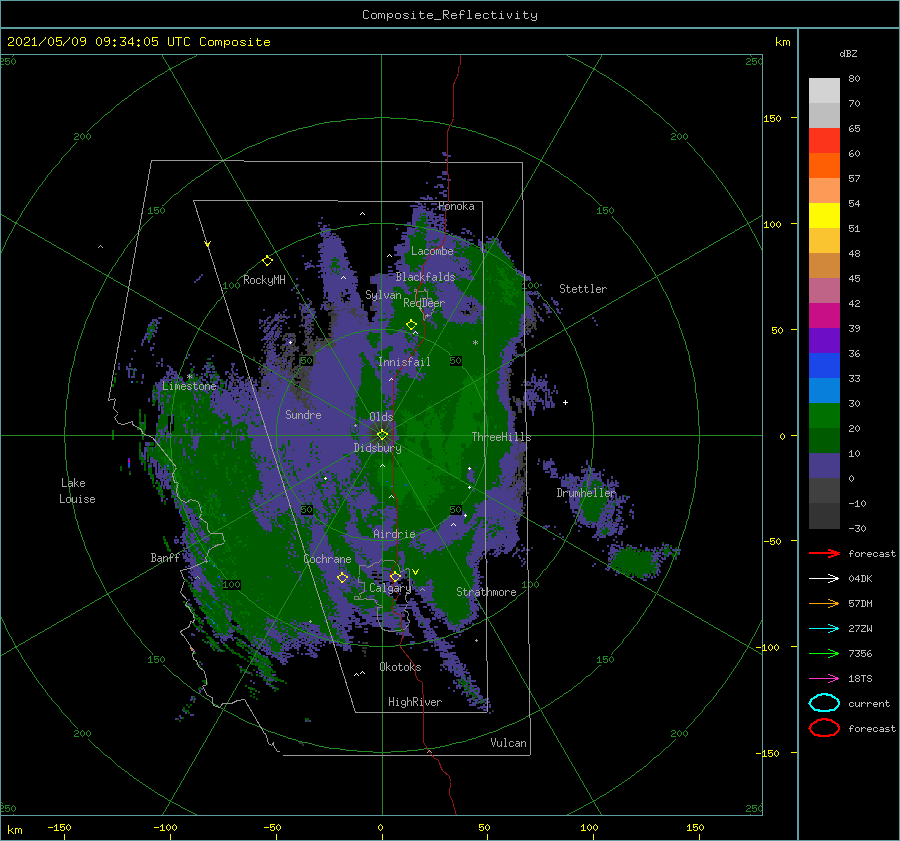Screen dimensions: 900x841
Task: Click the dBZ legend heading
Action: [x=848, y=53]
